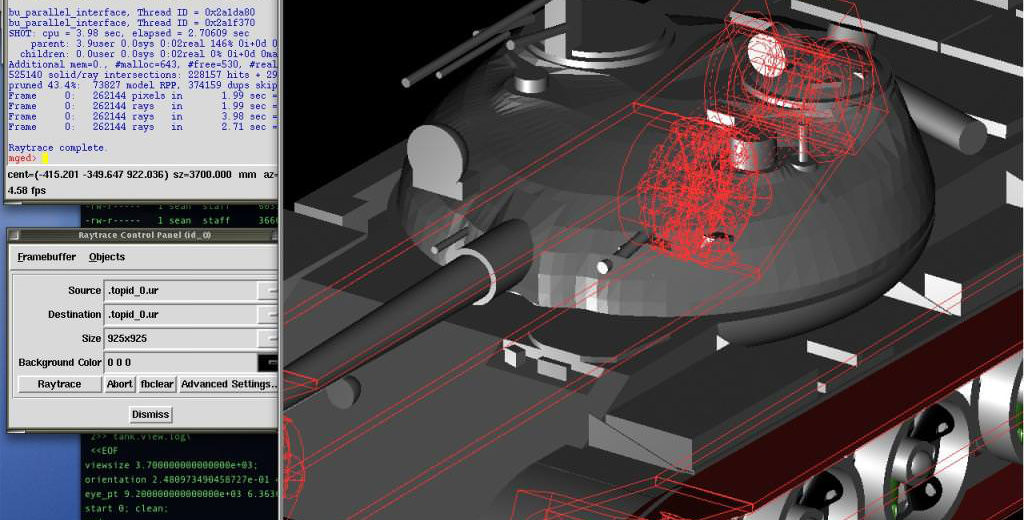Open the black Background Color swatch
Viewport: 1024px width, 520px height.
coord(267,363)
